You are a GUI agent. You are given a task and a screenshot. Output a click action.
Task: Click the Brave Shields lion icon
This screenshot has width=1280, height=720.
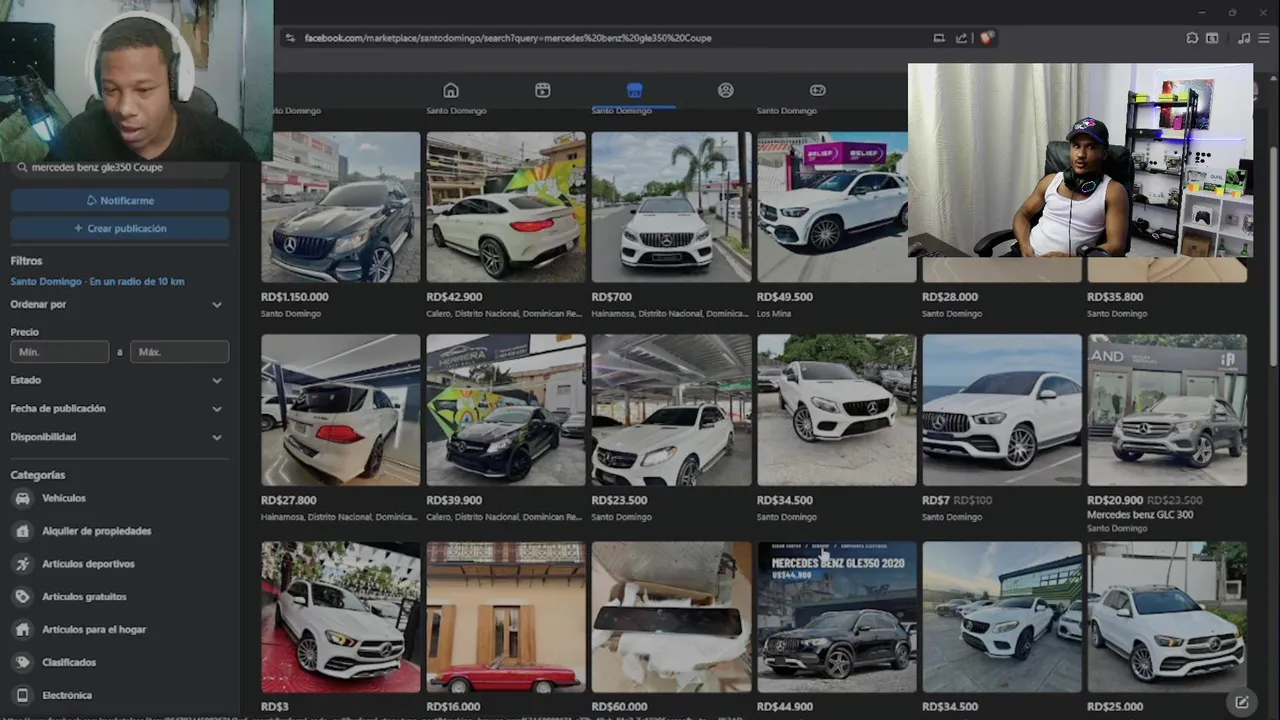pos(987,38)
